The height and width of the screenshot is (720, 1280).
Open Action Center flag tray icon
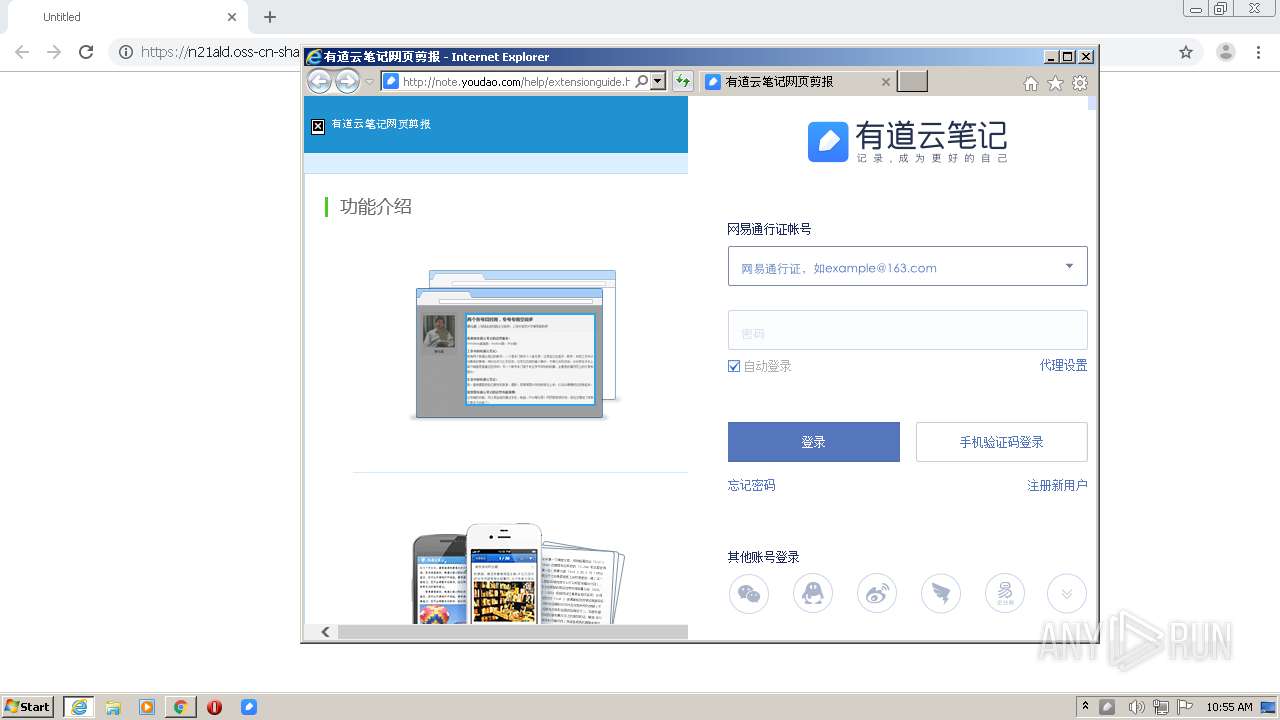click(1186, 707)
